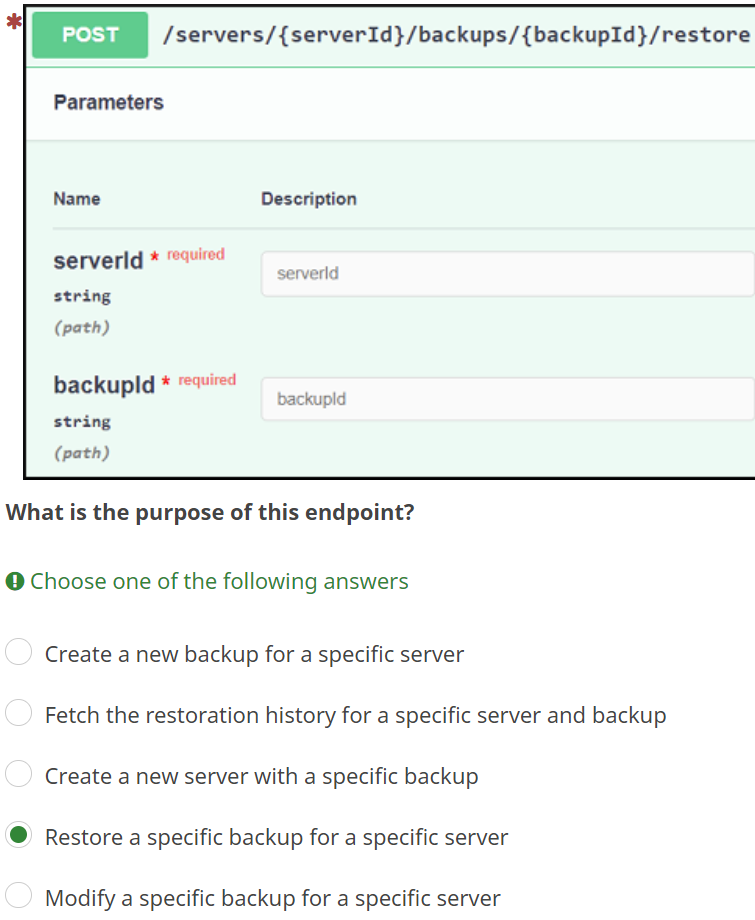Screen dimensions: 755x920
Task: Click the Name column header
Action: pyautogui.click(x=77, y=199)
